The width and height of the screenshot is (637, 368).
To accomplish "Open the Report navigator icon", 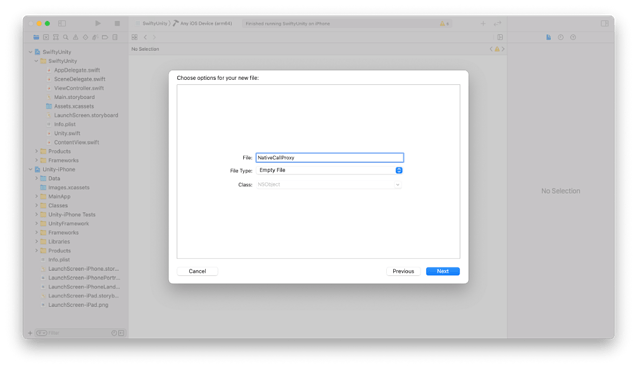I will click(115, 37).
